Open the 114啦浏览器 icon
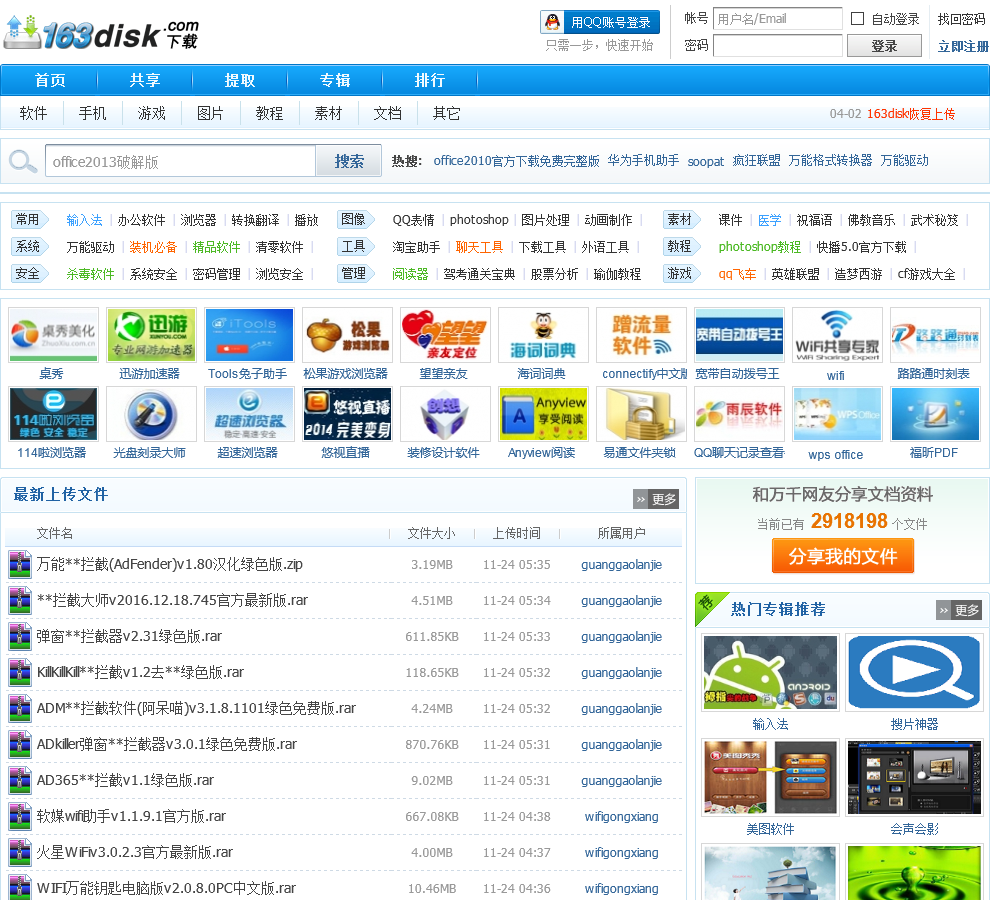The width and height of the screenshot is (990, 900). pyautogui.click(x=54, y=414)
